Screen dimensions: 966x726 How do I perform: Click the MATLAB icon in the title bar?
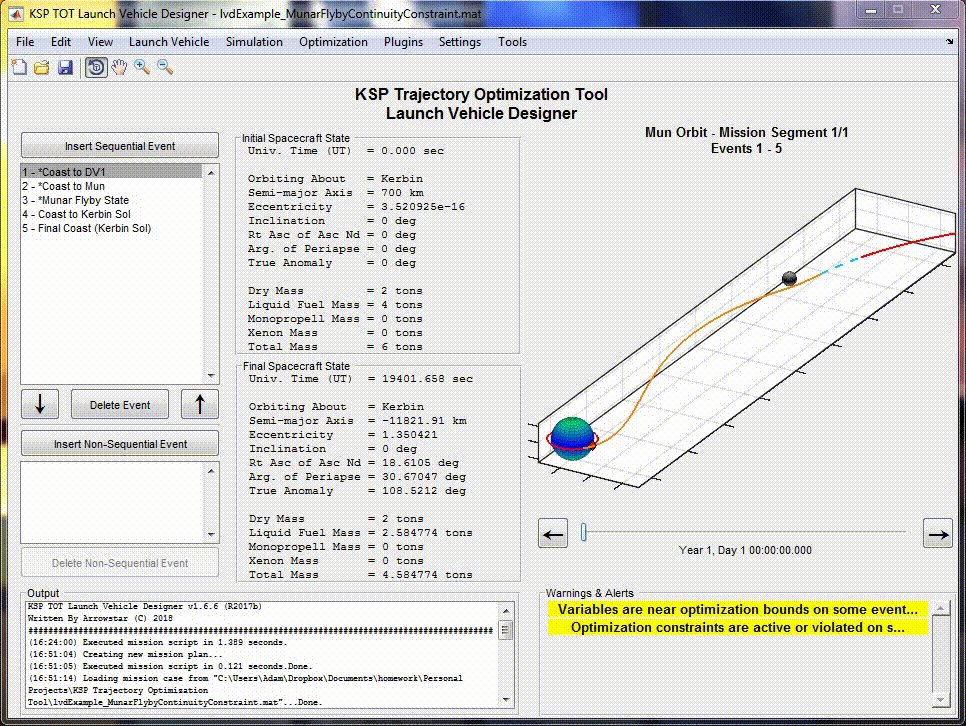17,13
